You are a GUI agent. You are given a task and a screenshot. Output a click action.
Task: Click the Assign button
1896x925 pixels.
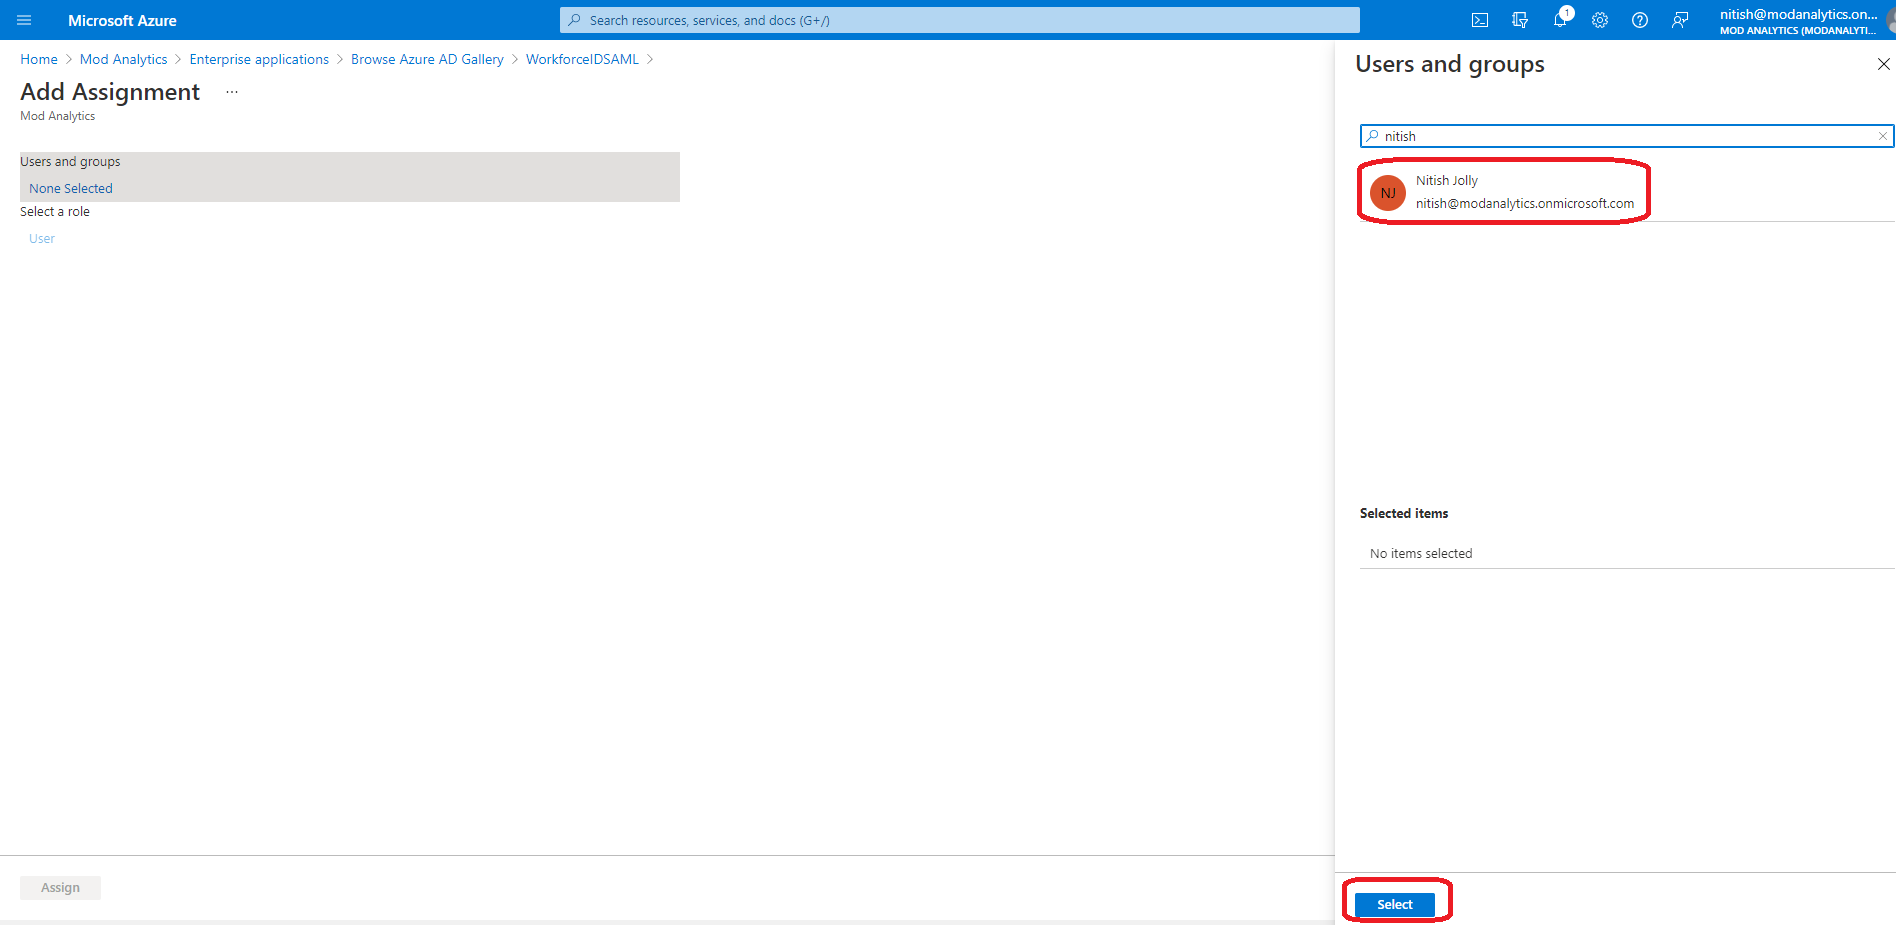pyautogui.click(x=60, y=887)
